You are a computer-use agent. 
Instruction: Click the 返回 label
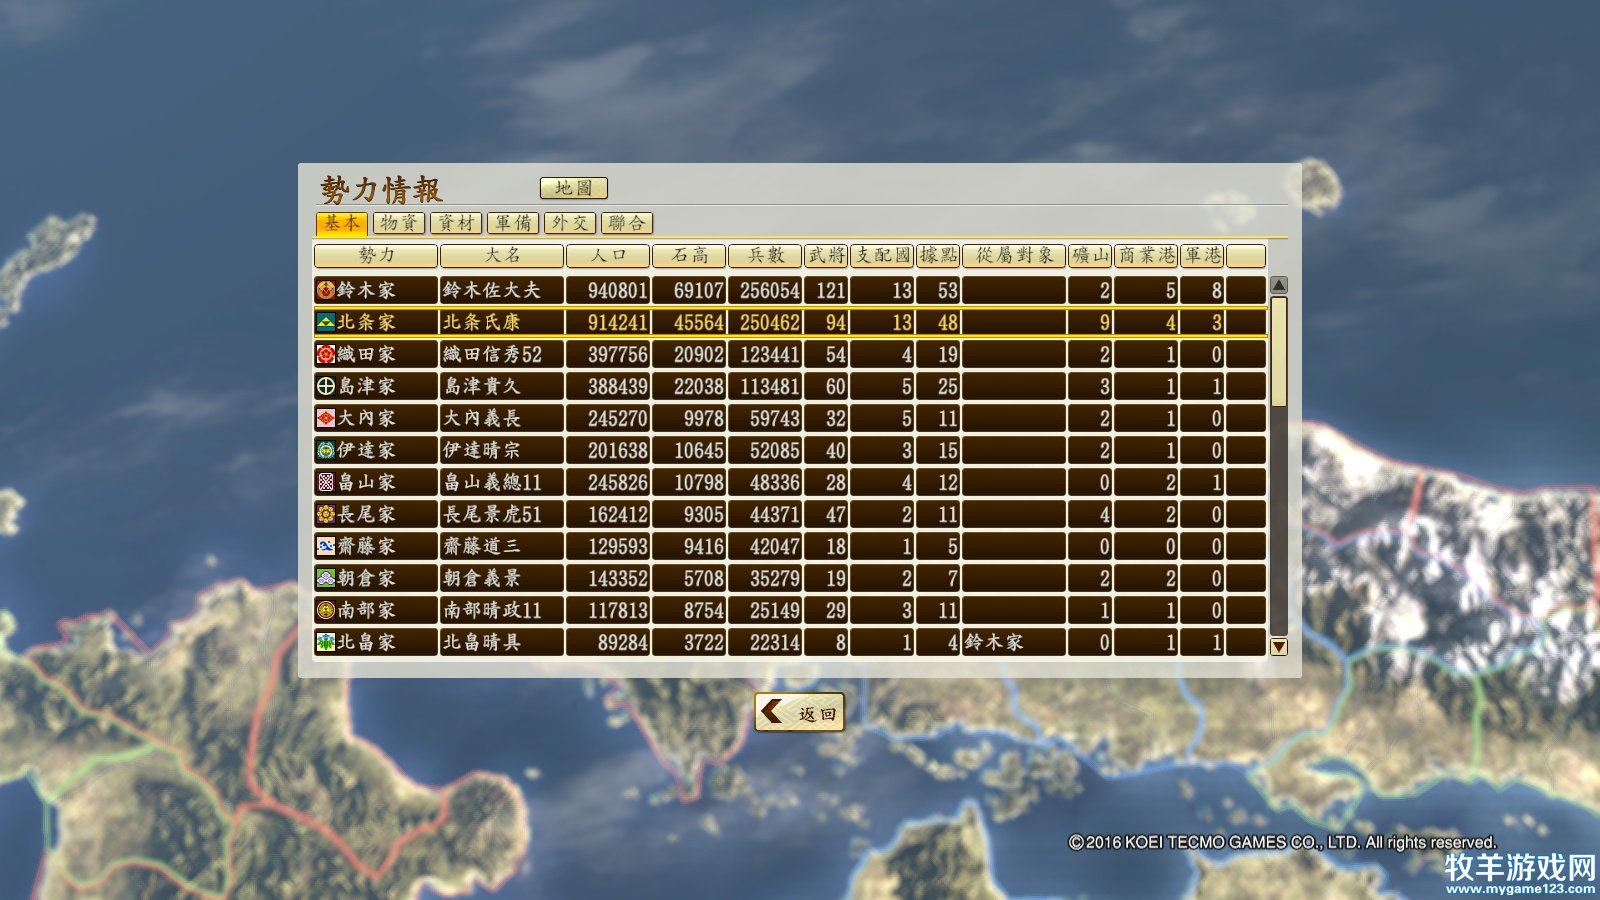click(817, 714)
